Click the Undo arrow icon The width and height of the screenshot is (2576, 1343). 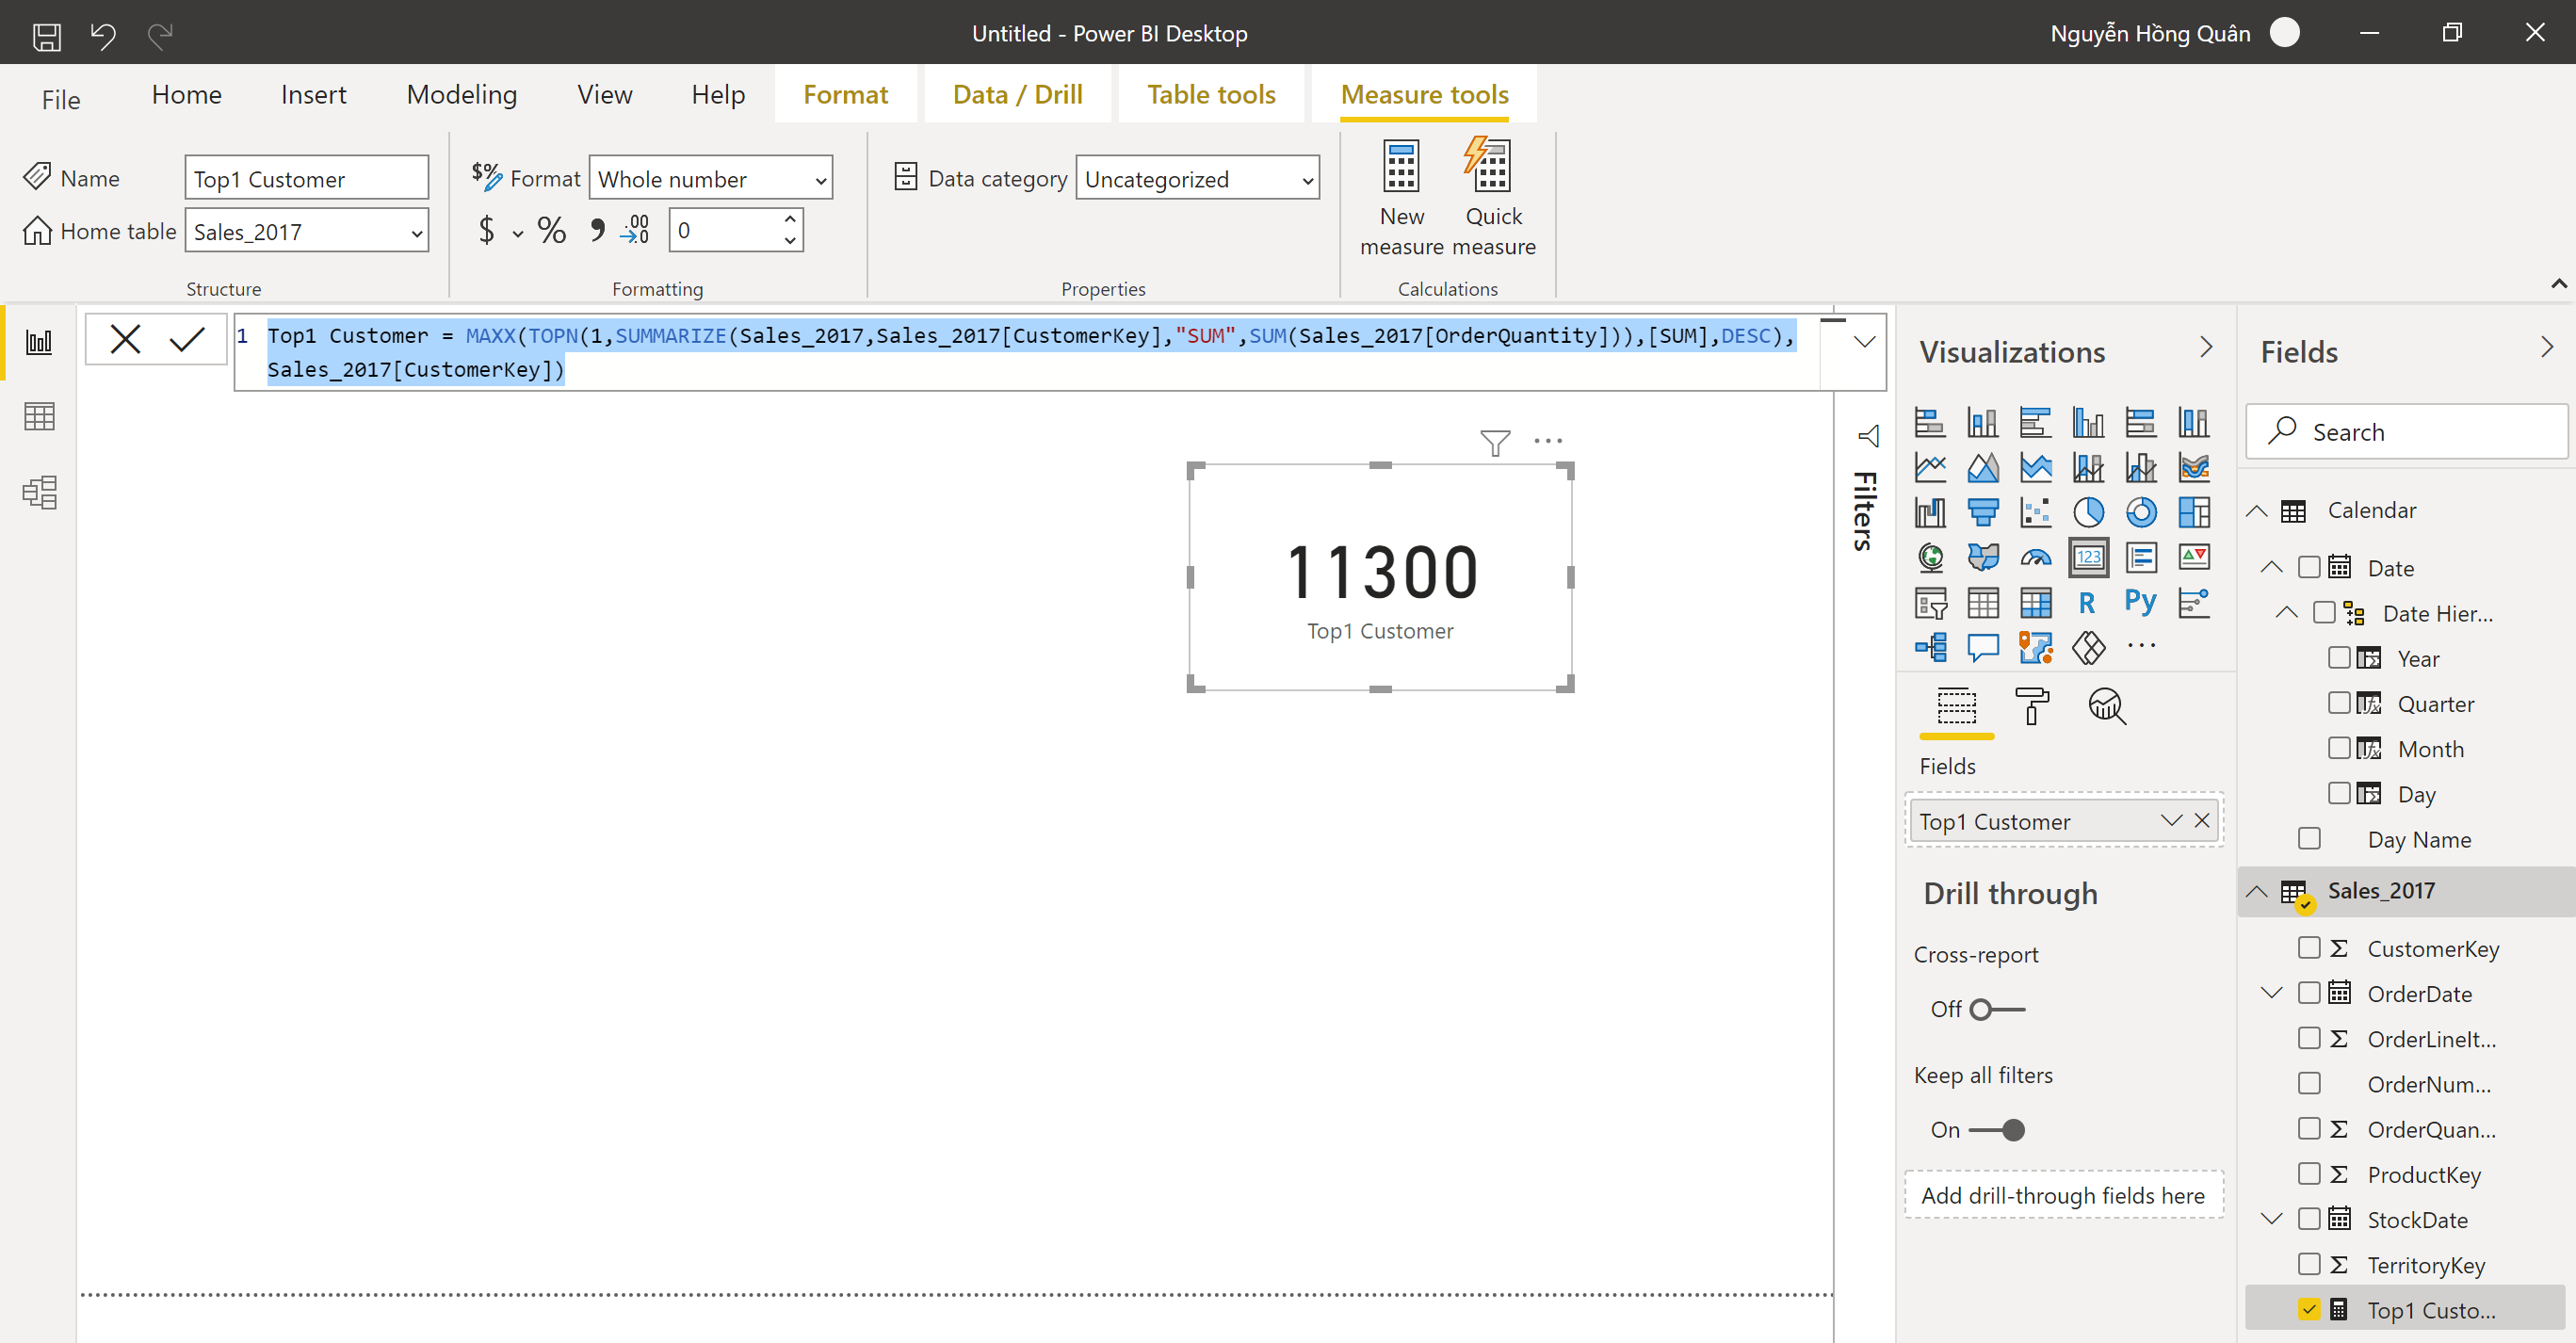click(103, 37)
